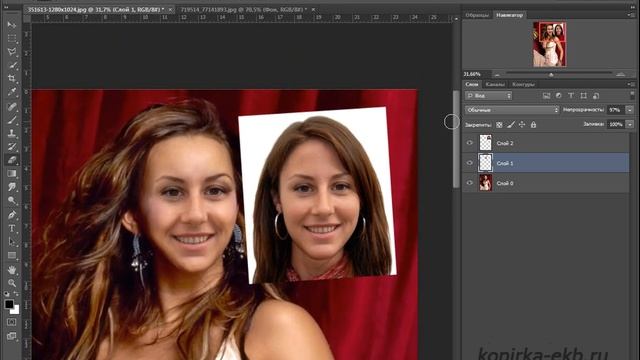
Task: Toggle Quick Mask mode
Action: (12, 322)
